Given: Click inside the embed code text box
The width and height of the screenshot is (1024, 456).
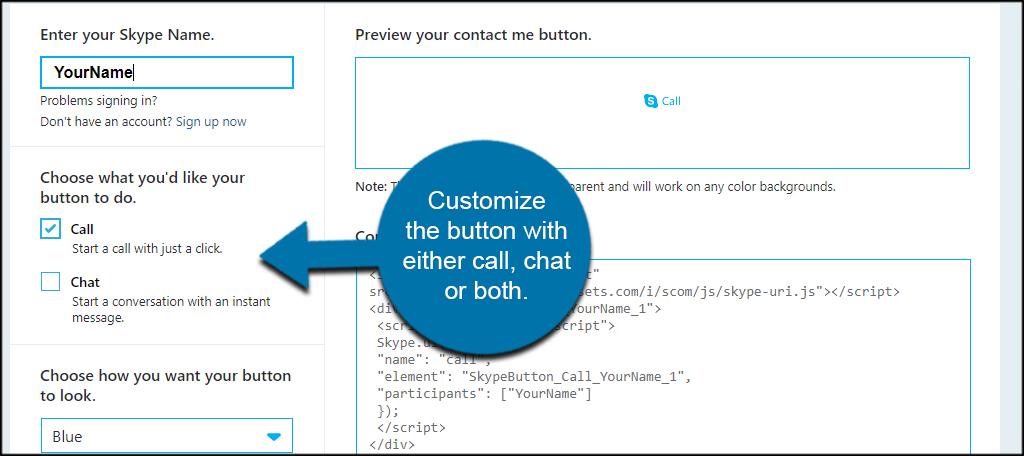Looking at the screenshot, I should (664, 357).
